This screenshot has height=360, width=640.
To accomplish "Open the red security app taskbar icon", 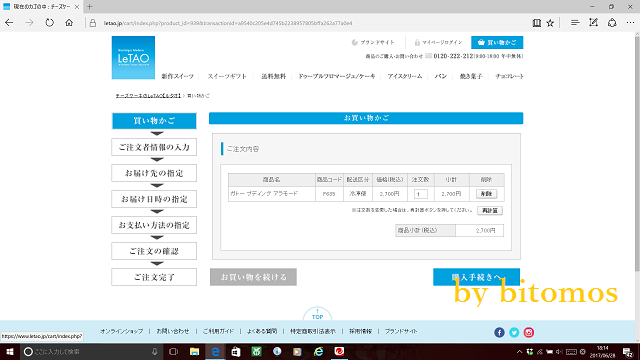I will point(339,351).
